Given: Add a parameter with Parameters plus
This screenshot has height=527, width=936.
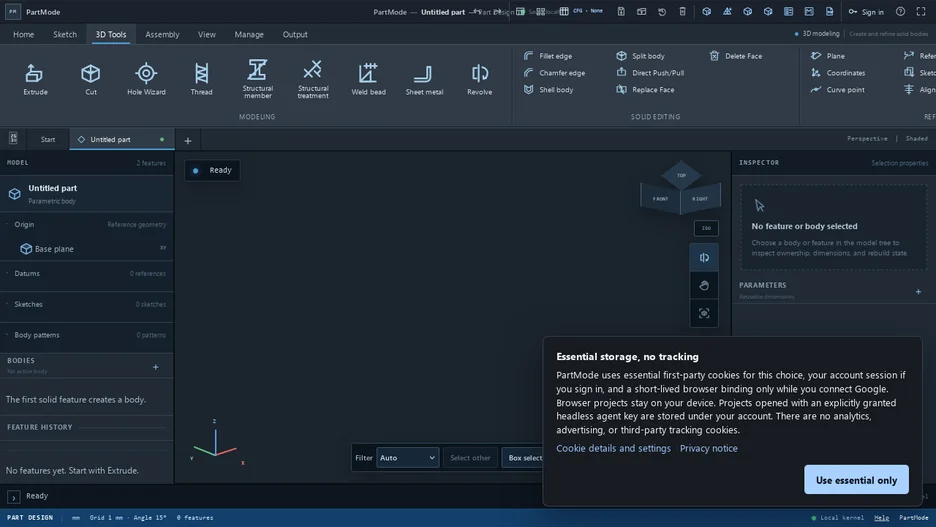Looking at the screenshot, I should 918,291.
